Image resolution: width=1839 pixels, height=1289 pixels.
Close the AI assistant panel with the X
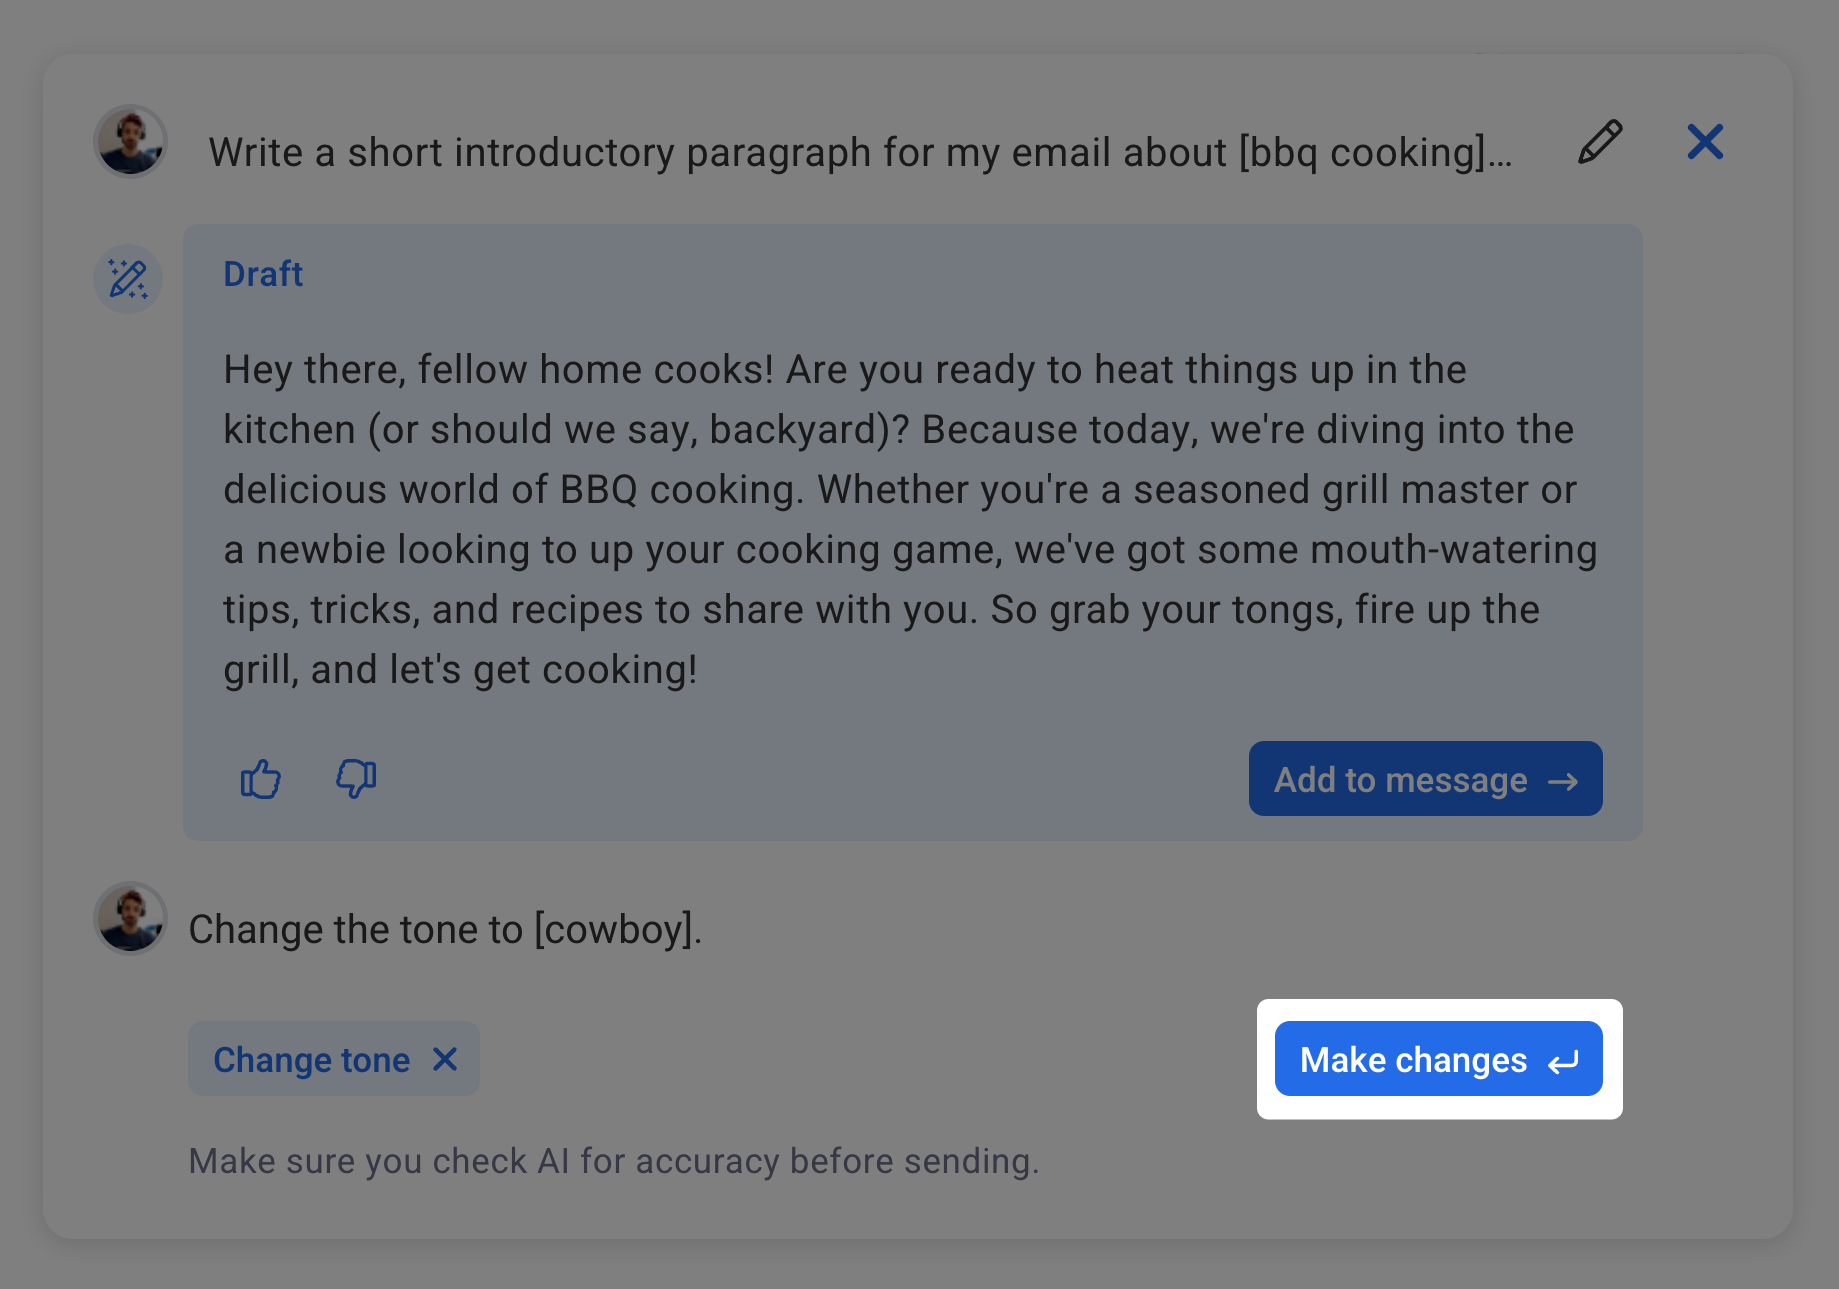click(1705, 142)
